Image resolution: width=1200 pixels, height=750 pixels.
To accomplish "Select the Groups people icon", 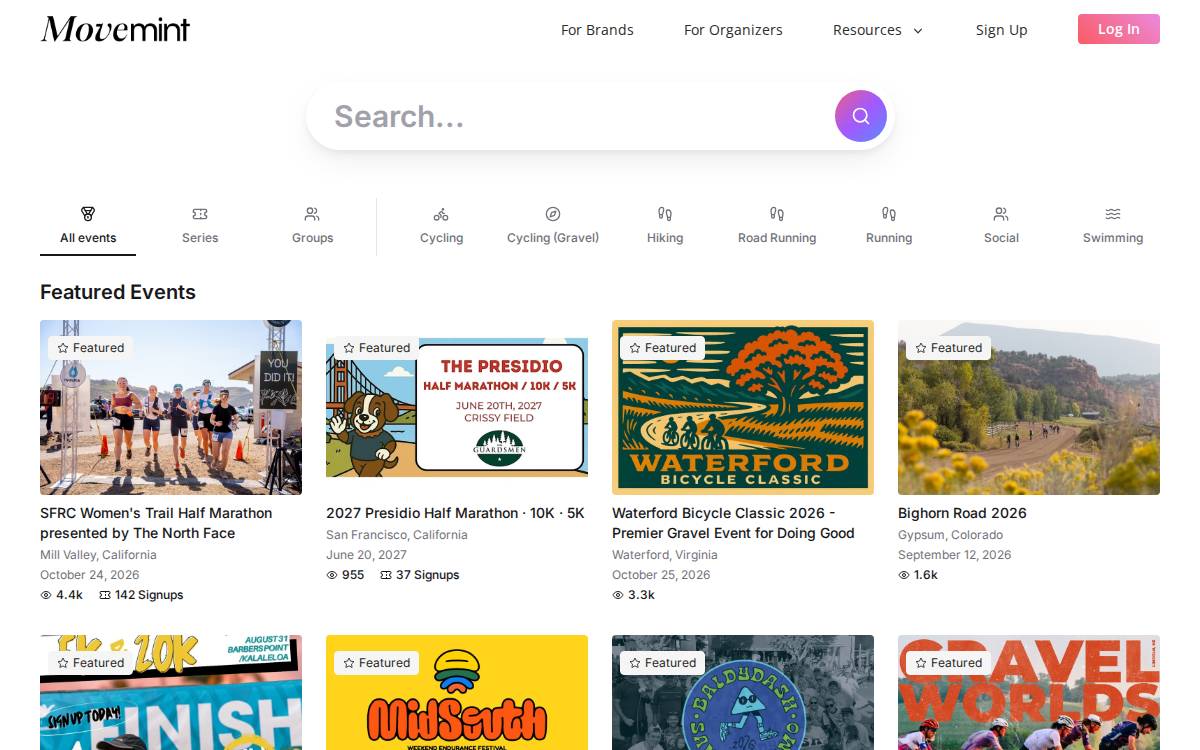I will pos(312,214).
